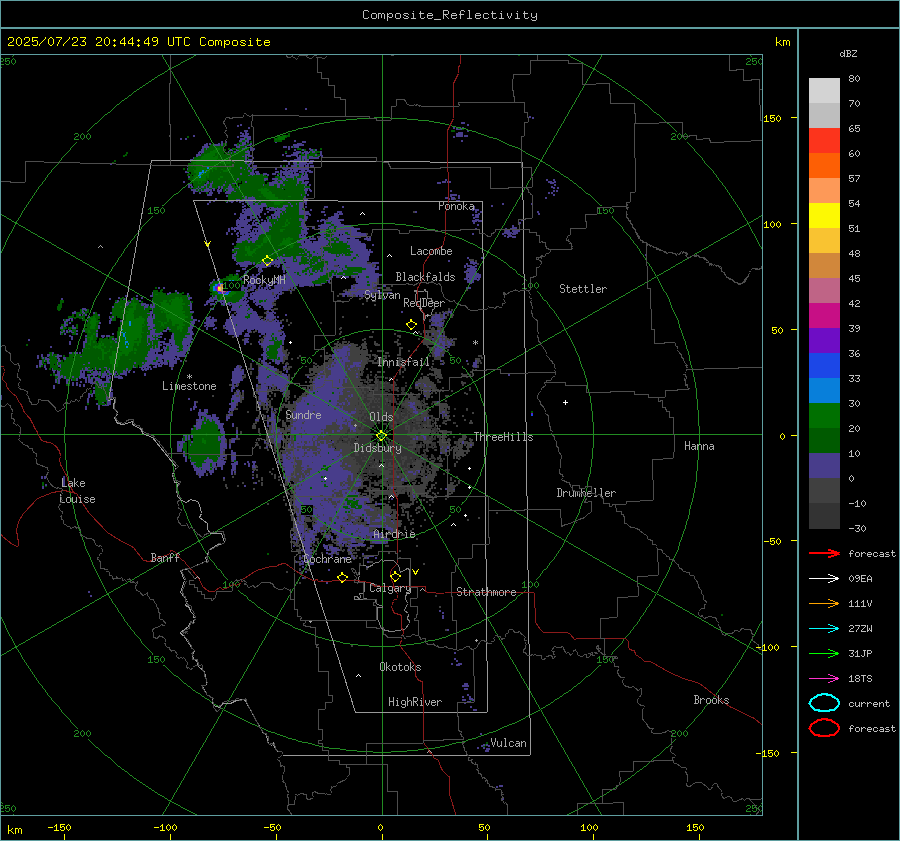Click the yellow diamond marker above Calgary
Screen dimensions: 900x841
(x=395, y=576)
